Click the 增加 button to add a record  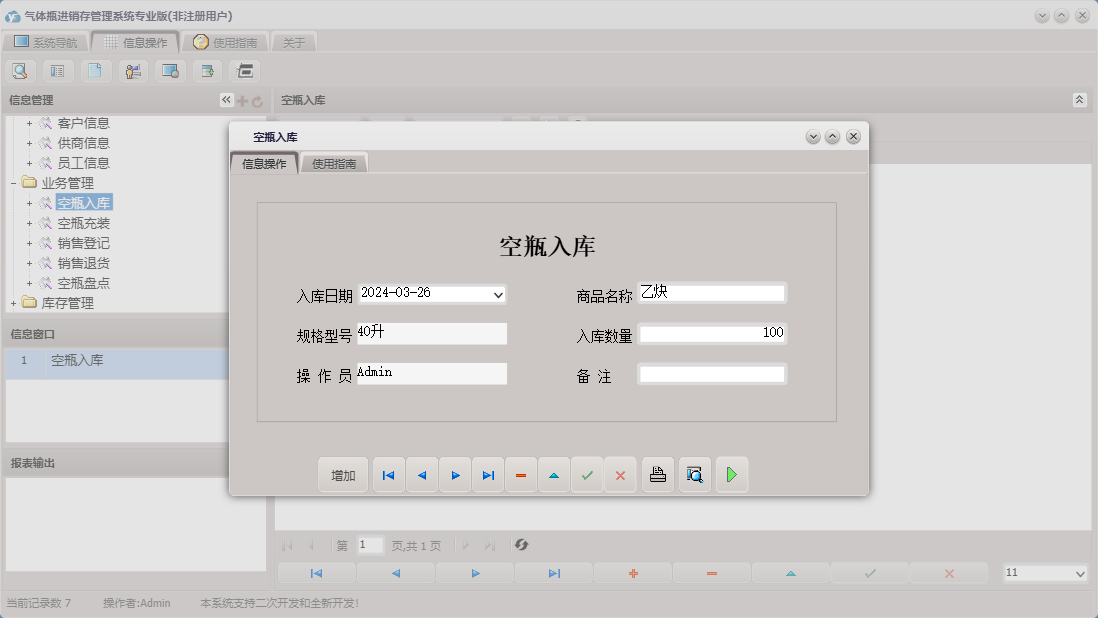pos(343,475)
